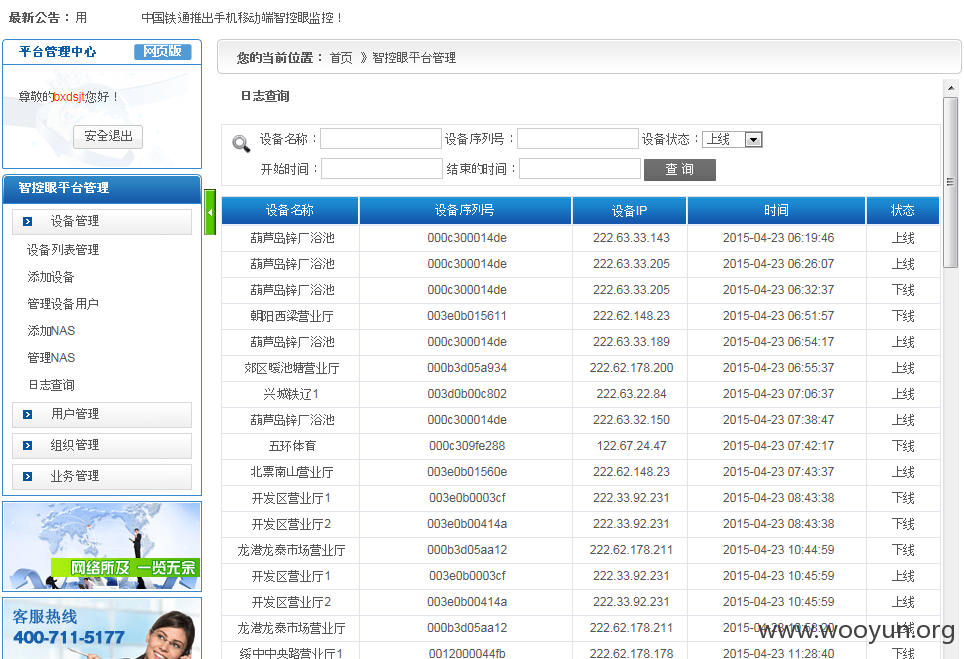
Task: Select the 郊区暖池塘营业厅 device name cell
Action: (x=291, y=368)
